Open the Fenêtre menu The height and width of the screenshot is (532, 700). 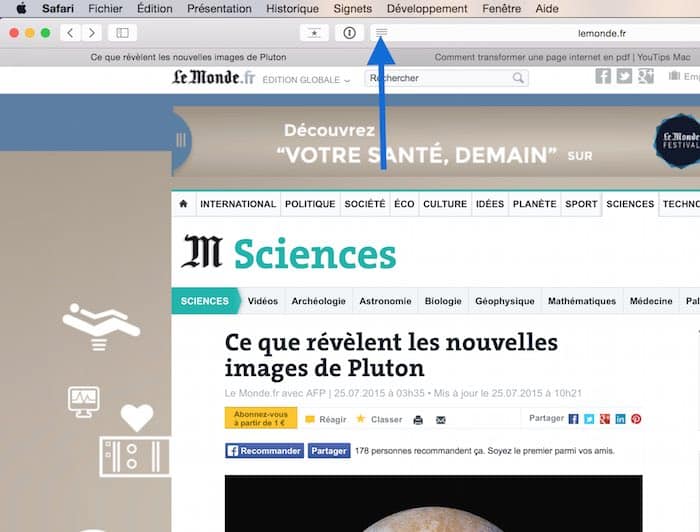(501, 8)
